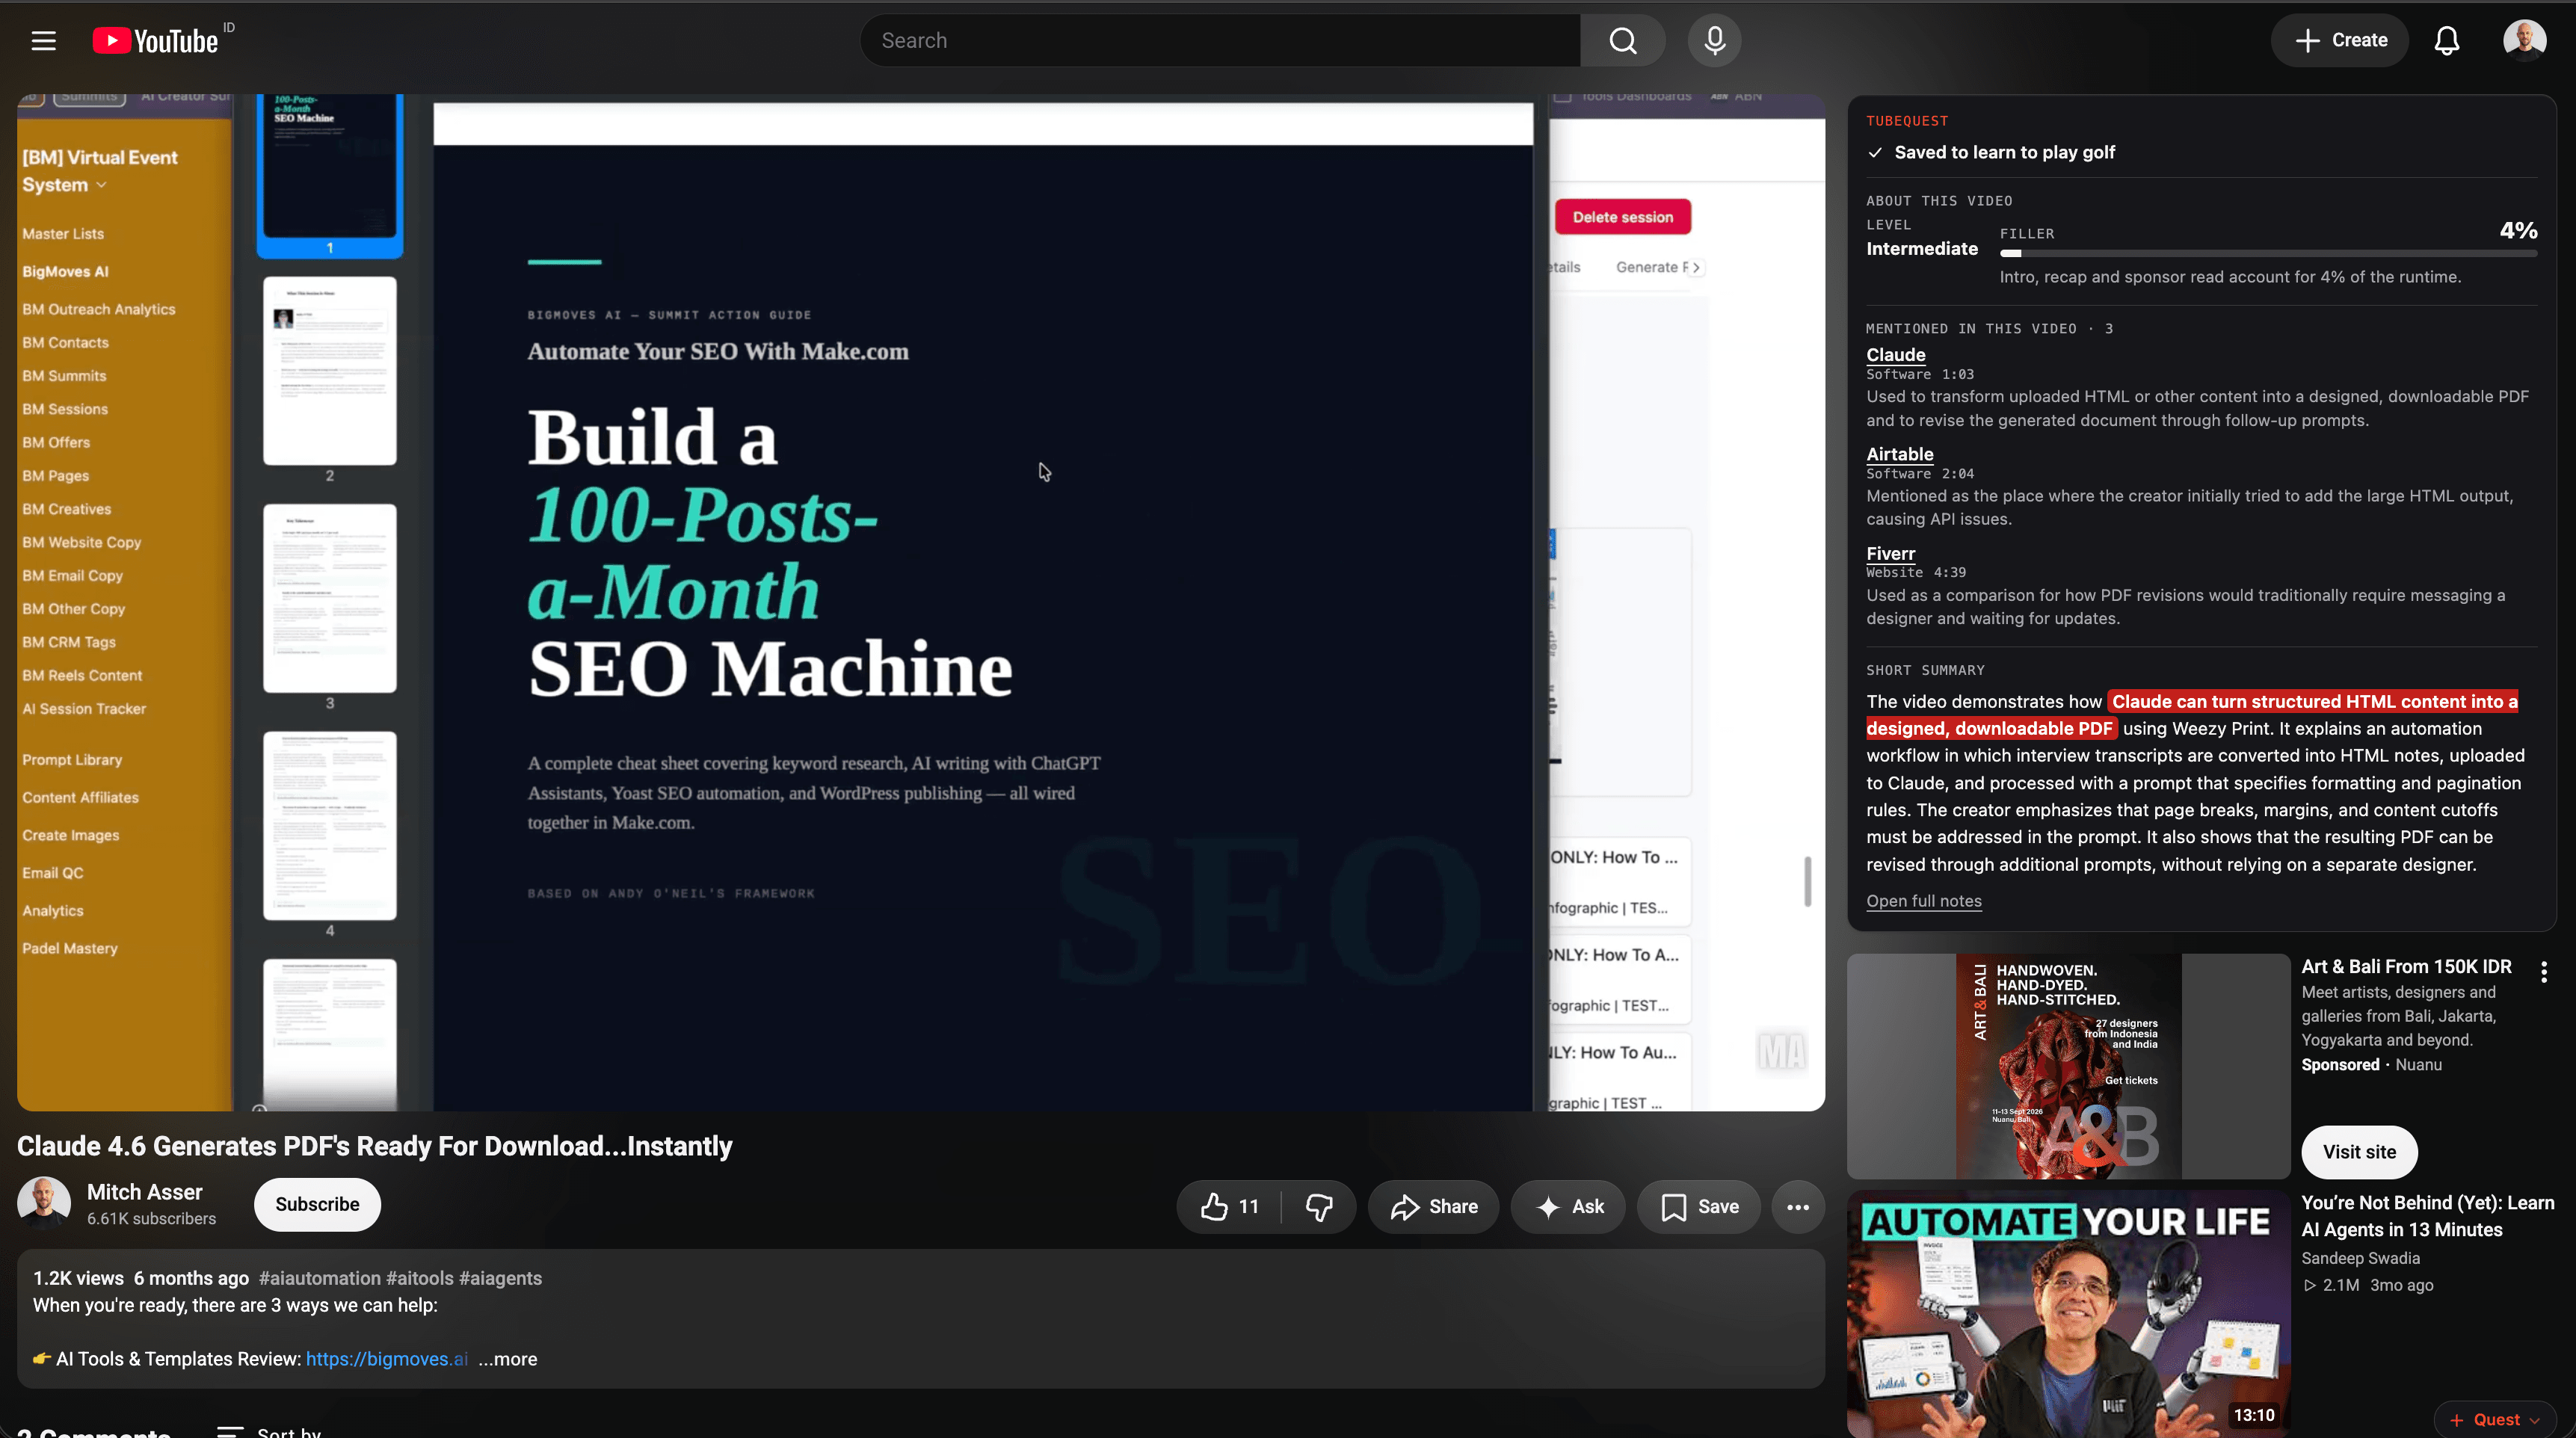Subscribe to Mitch Asser

317,1204
